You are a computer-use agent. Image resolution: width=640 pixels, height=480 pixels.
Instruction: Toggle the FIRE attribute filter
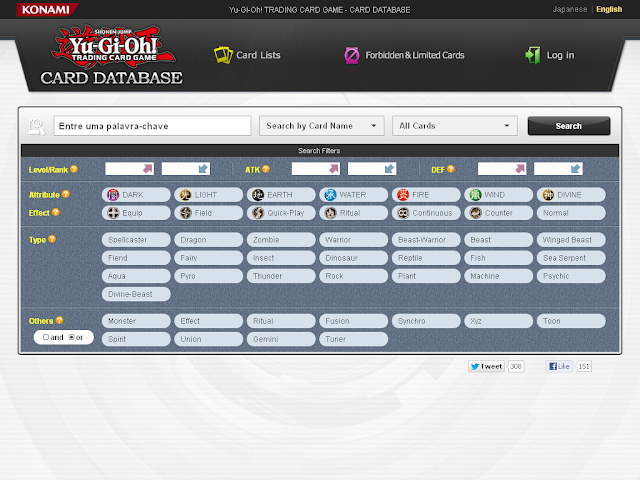pos(426,195)
